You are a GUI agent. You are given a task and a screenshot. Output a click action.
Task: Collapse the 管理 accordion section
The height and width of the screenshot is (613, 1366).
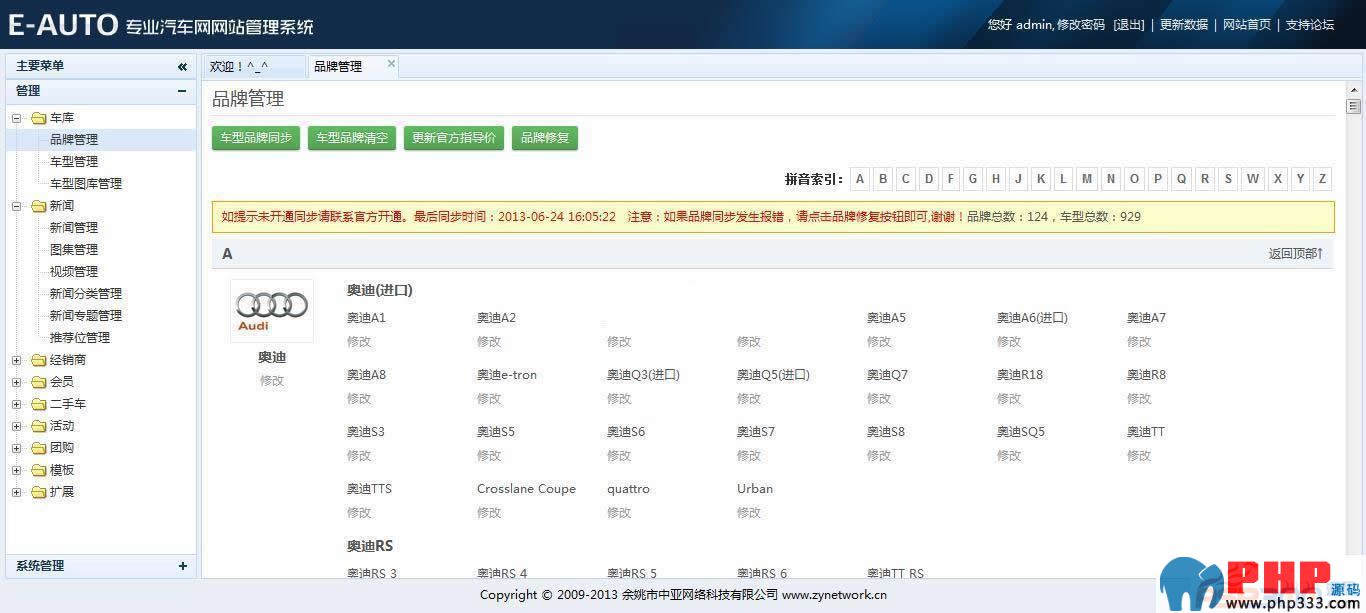point(182,91)
